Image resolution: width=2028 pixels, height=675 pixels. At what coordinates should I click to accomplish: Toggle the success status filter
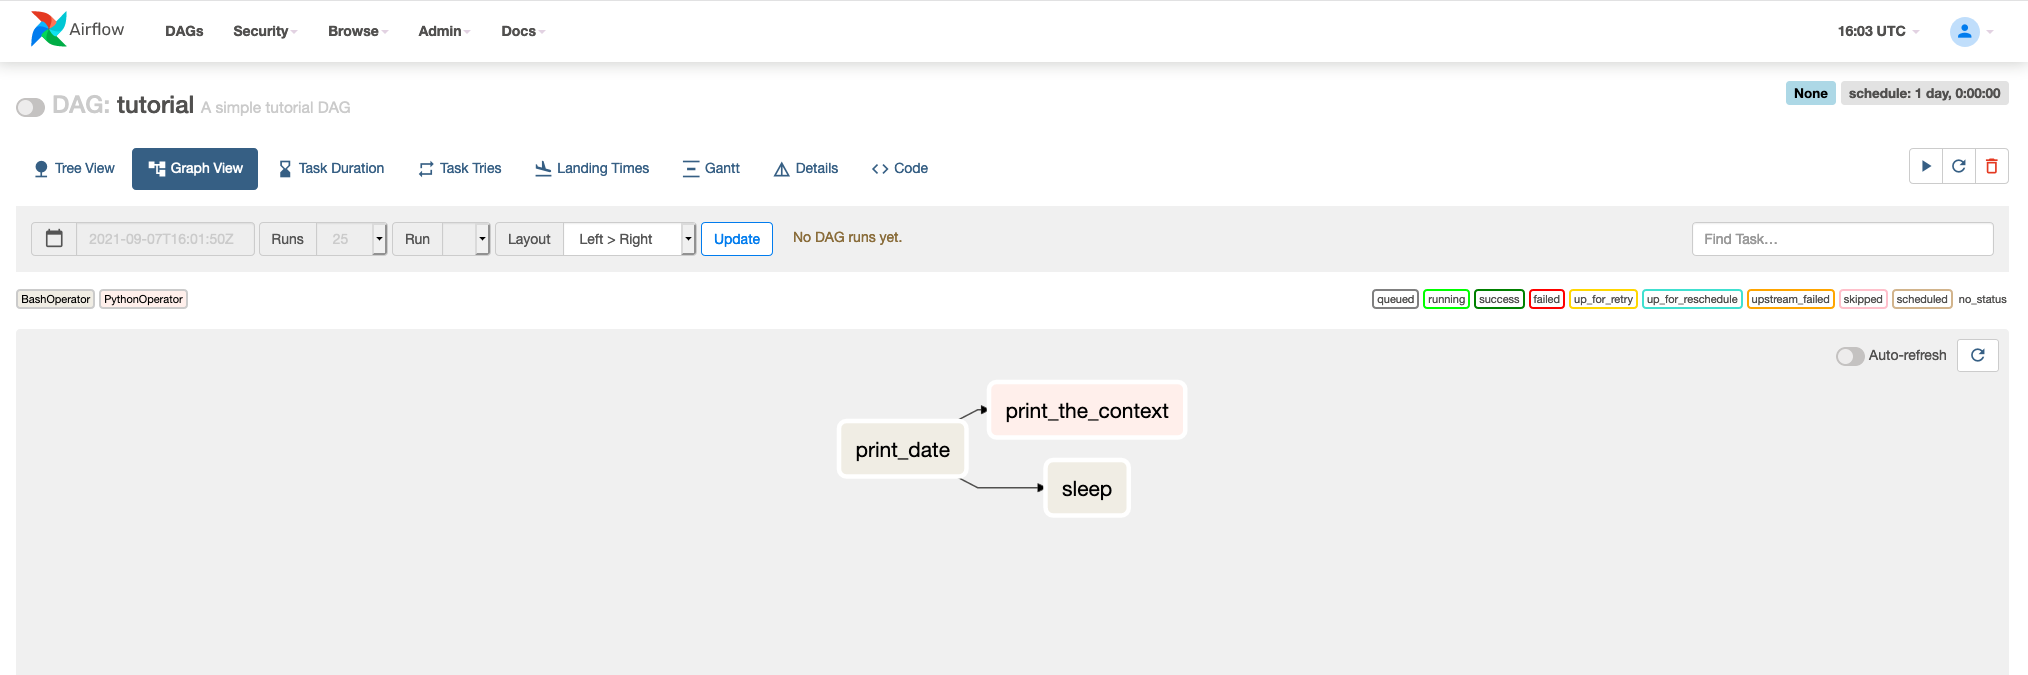tap(1499, 299)
